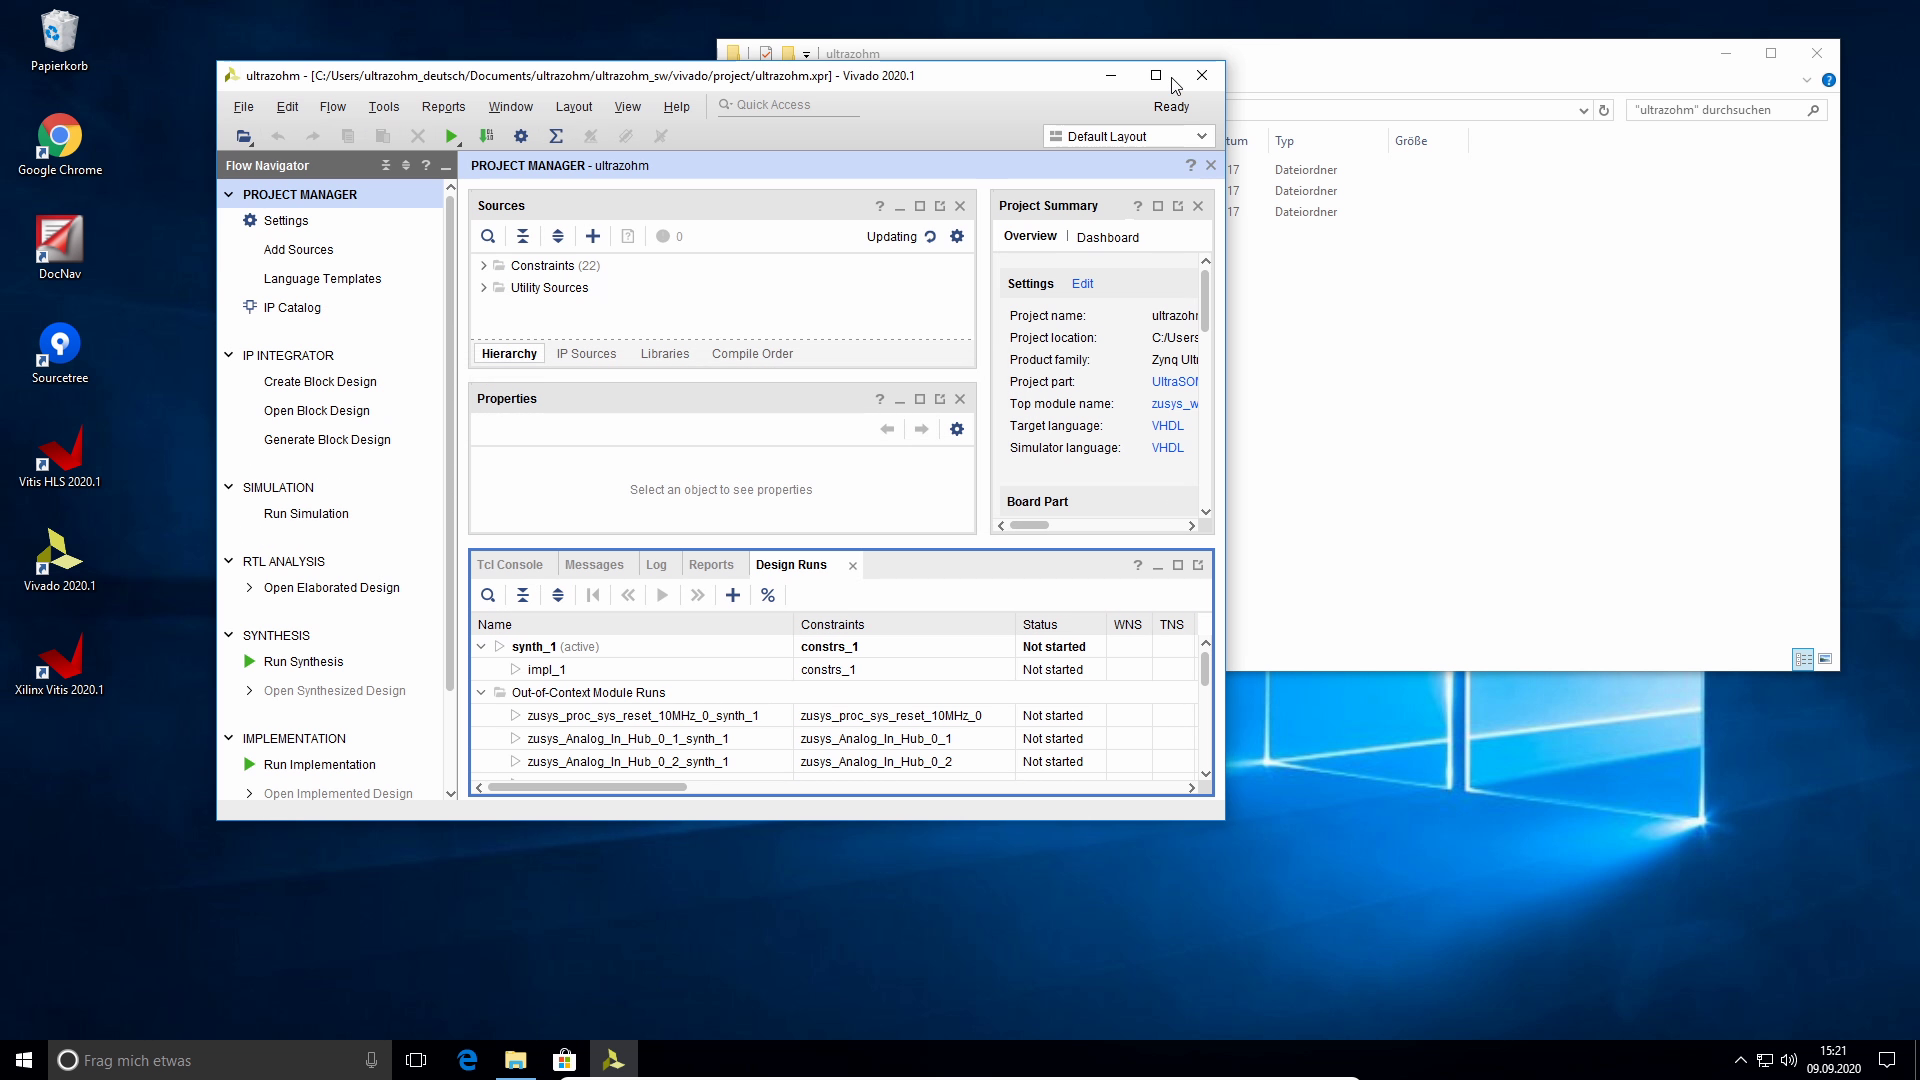Collapse the IP INTEGRATOR section
The width and height of the screenshot is (1920, 1080).
point(229,355)
